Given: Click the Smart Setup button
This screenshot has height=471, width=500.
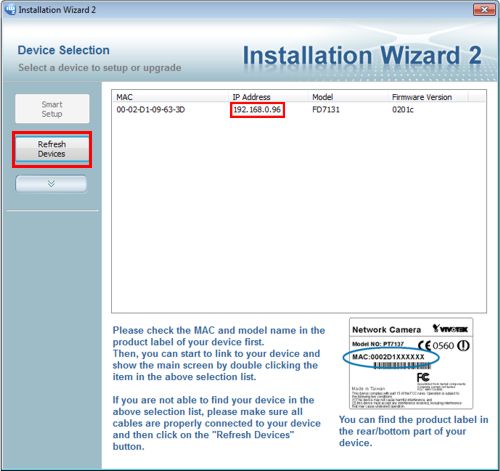Looking at the screenshot, I should [52, 109].
